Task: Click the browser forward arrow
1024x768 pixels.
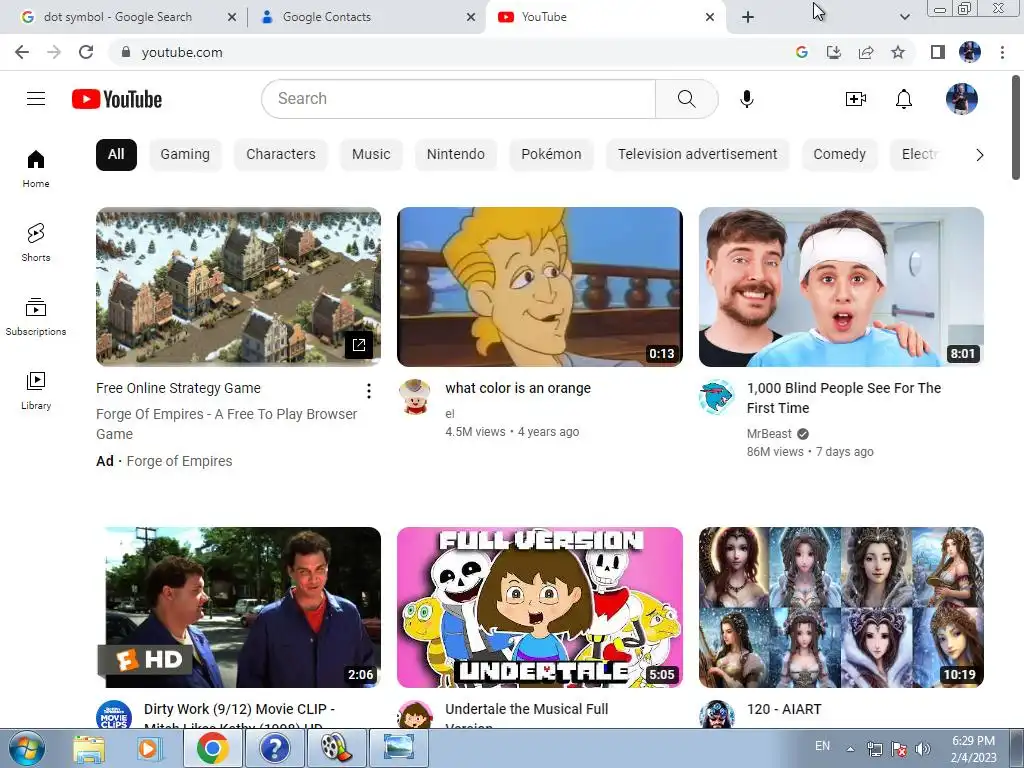Action: tap(54, 52)
